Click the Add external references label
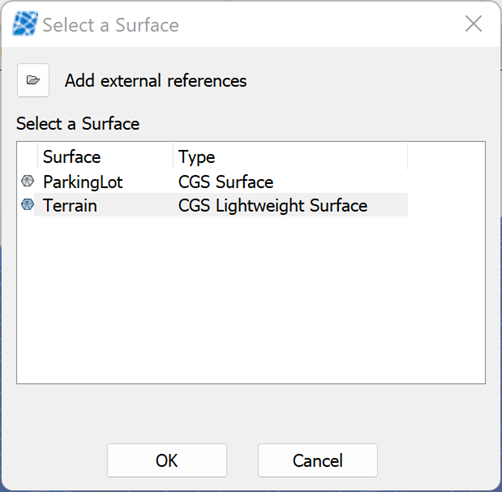 coord(156,81)
